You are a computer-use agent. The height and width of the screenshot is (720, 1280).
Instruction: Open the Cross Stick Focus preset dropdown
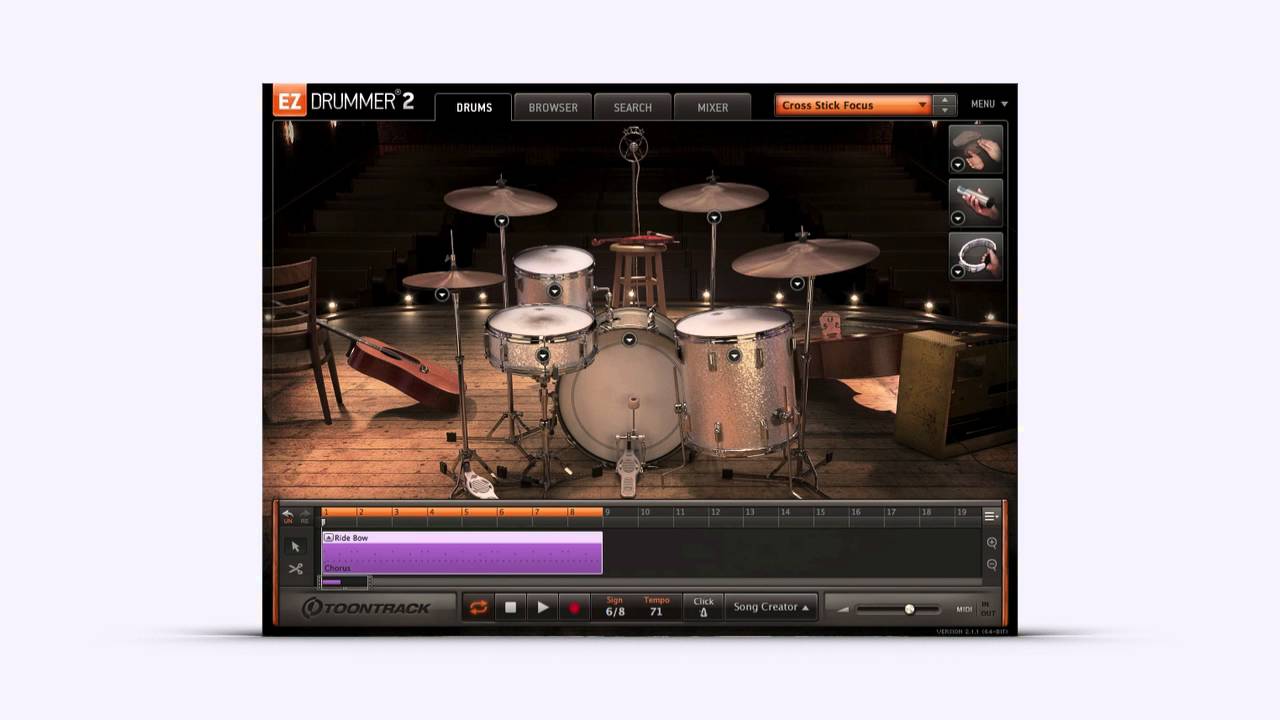[853, 105]
